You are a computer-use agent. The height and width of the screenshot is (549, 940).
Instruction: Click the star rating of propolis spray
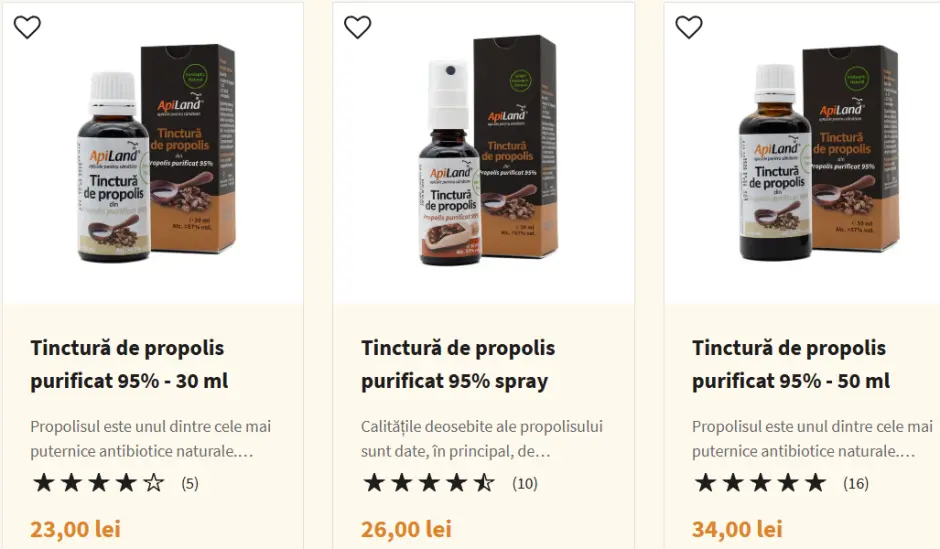[x=429, y=484]
